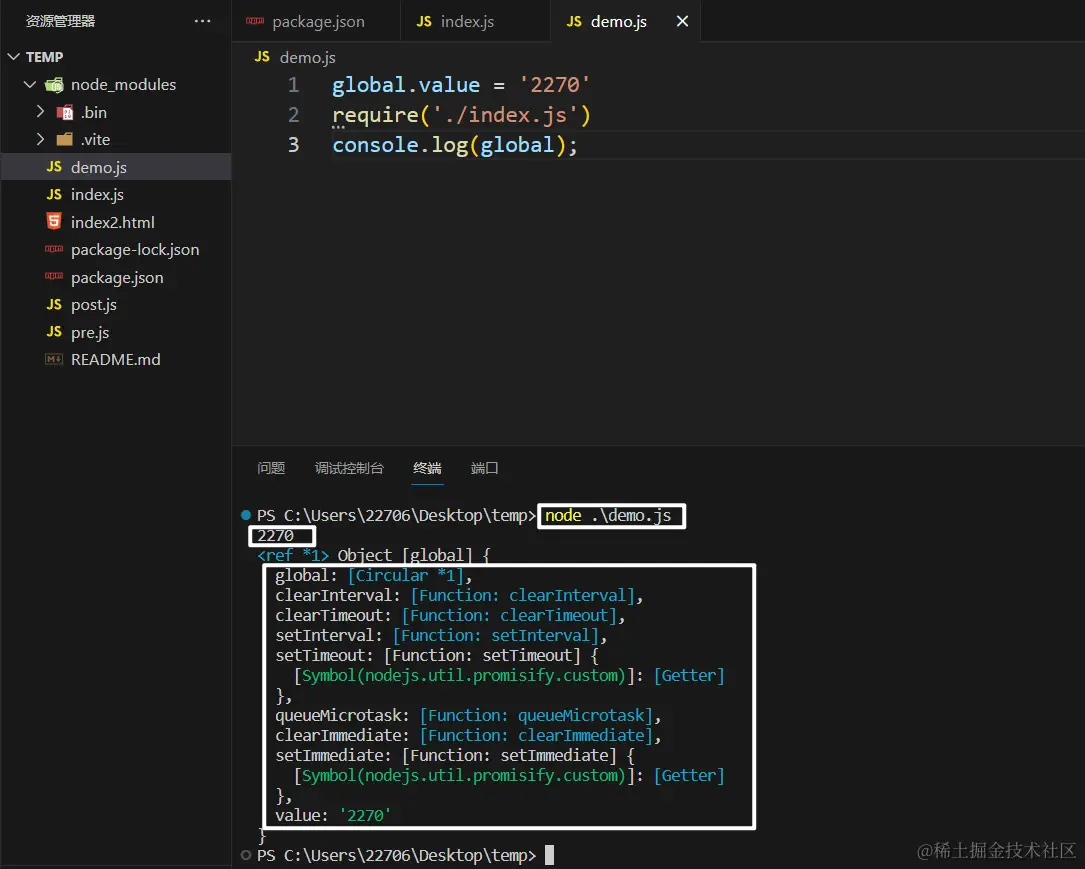Open index2.html from the explorer
1085x869 pixels.
[116, 222]
